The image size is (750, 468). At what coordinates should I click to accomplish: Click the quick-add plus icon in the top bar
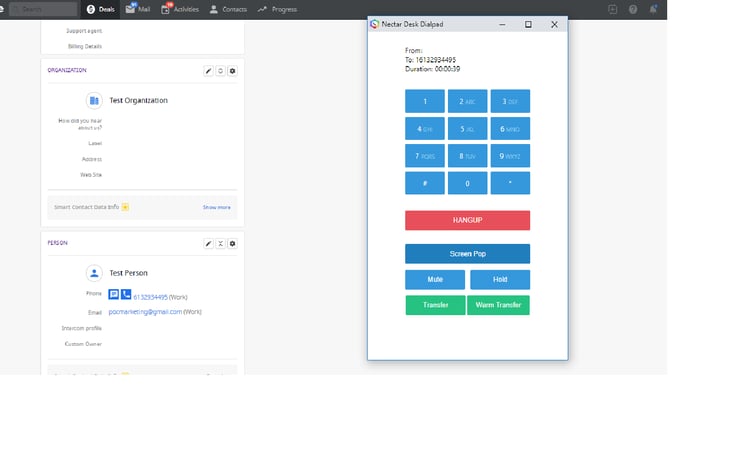(x=613, y=9)
